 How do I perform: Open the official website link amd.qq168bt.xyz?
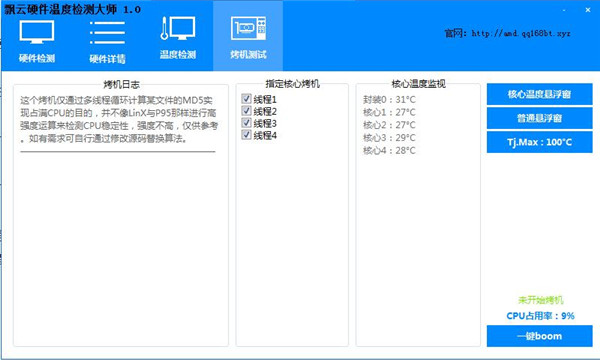[521, 33]
